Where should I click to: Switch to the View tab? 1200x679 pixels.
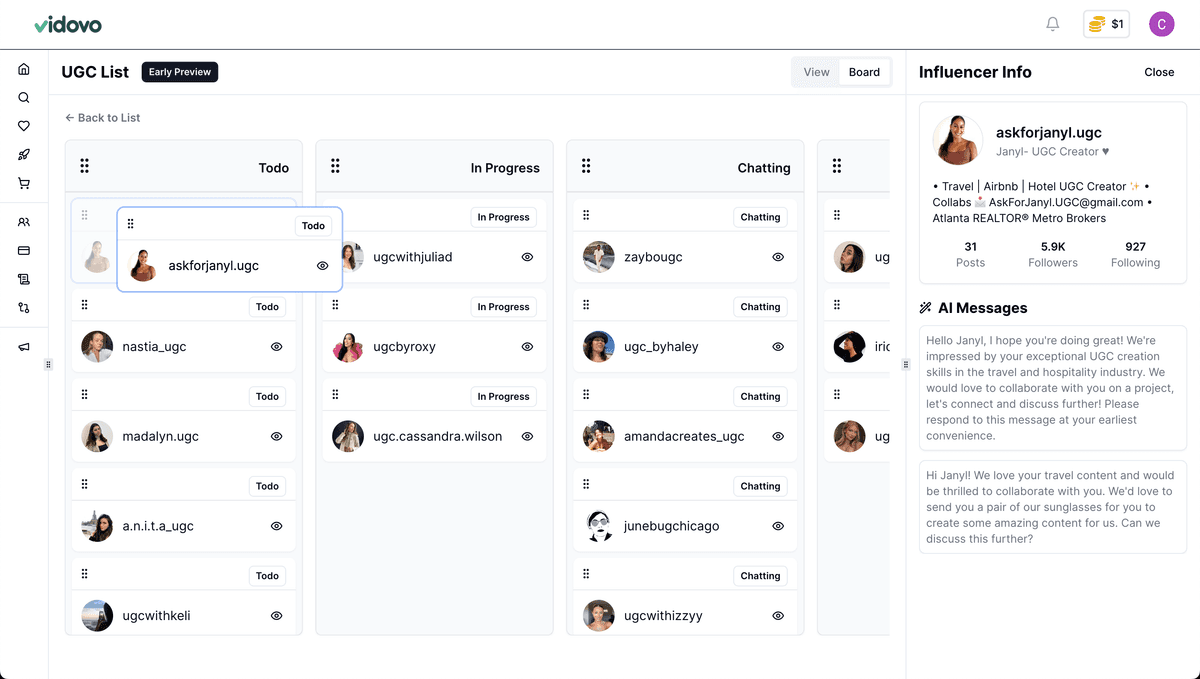[815, 71]
